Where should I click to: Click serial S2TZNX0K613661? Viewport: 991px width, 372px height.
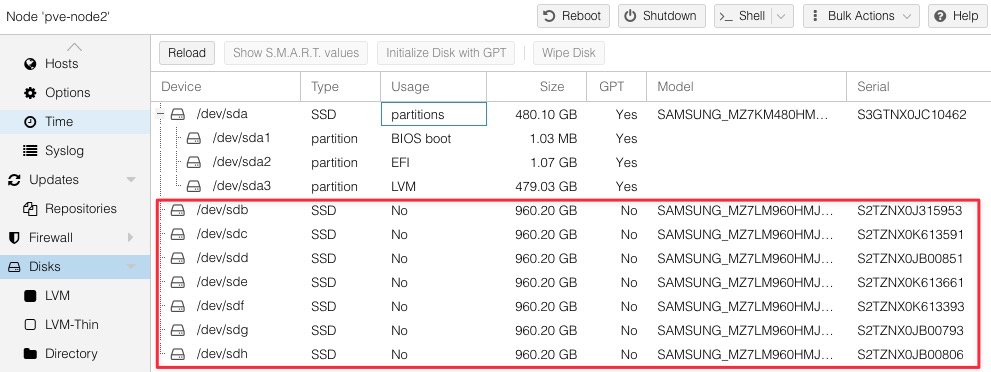[910, 282]
